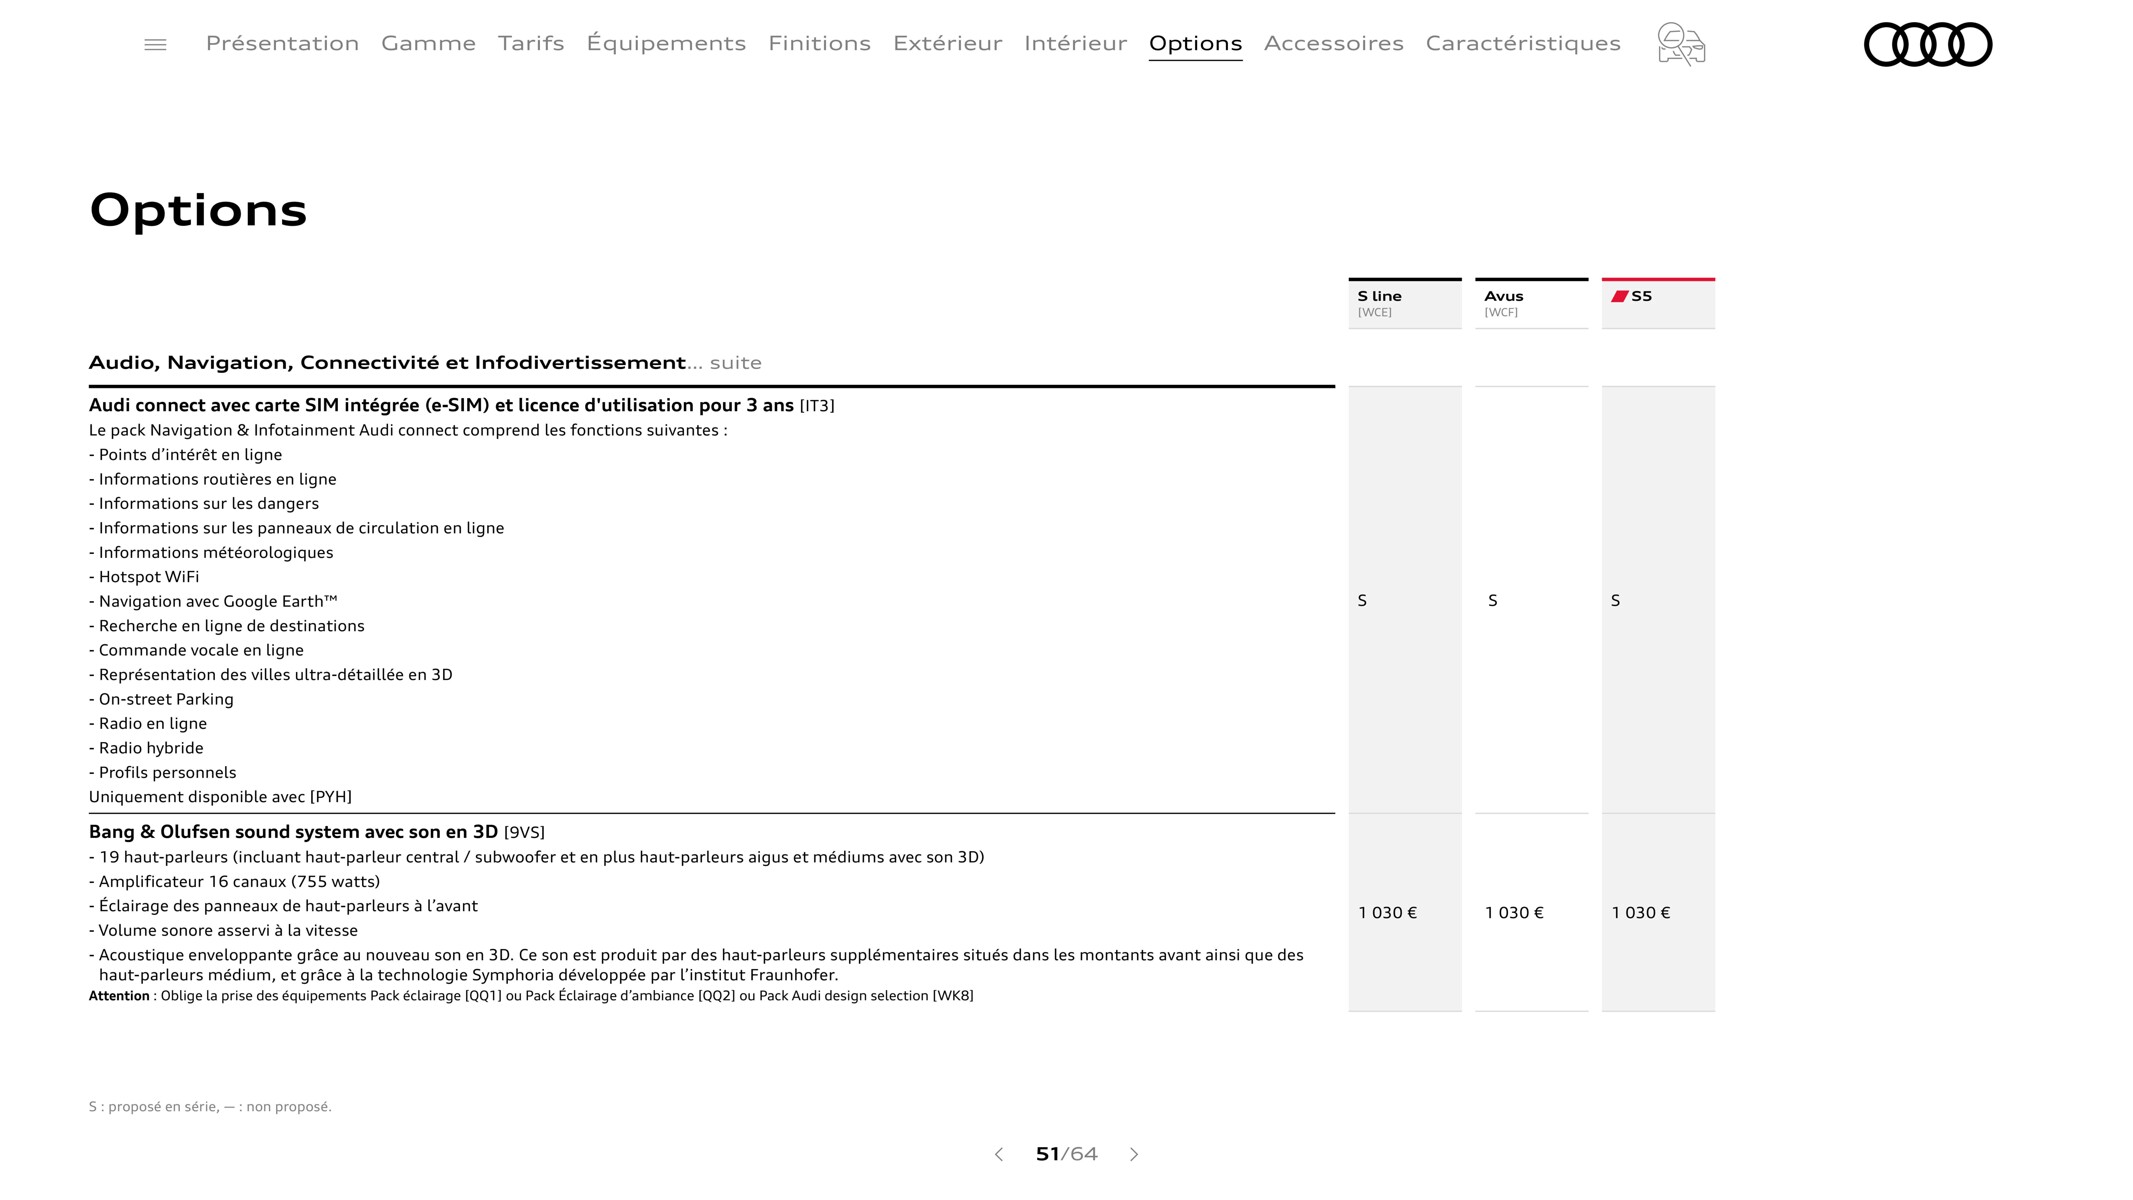Open the Présentation section
This screenshot has width=2133, height=1200.
point(282,43)
